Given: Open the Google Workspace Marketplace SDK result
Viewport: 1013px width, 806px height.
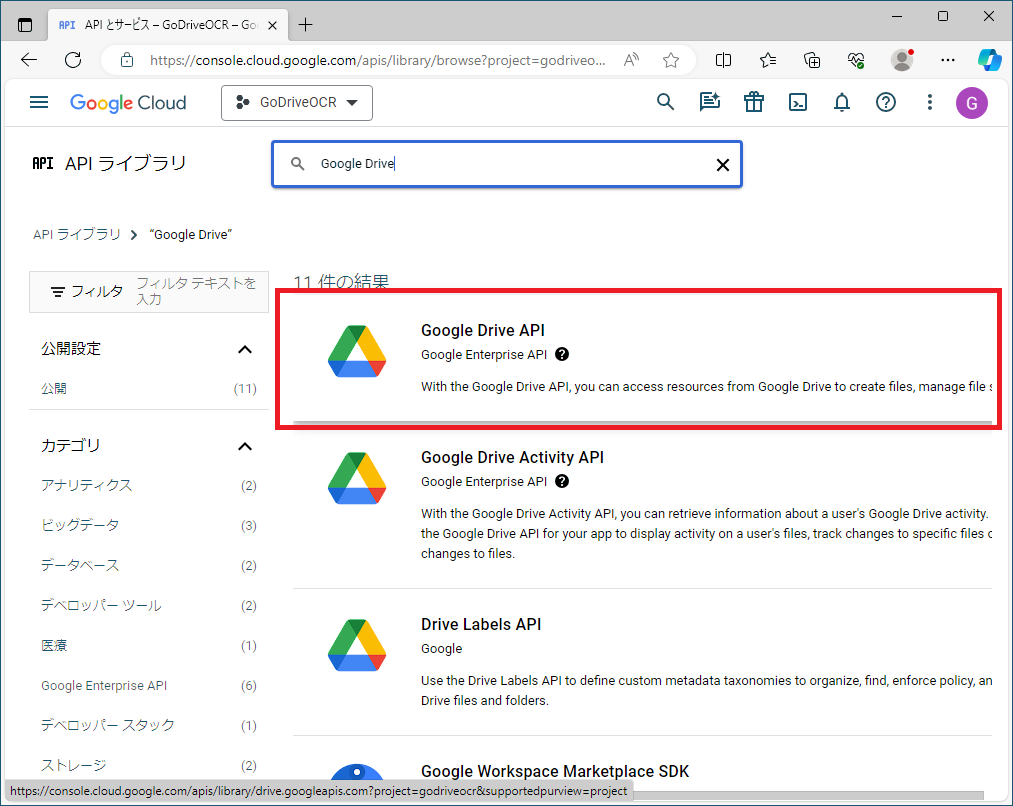Looking at the screenshot, I should pos(555,771).
